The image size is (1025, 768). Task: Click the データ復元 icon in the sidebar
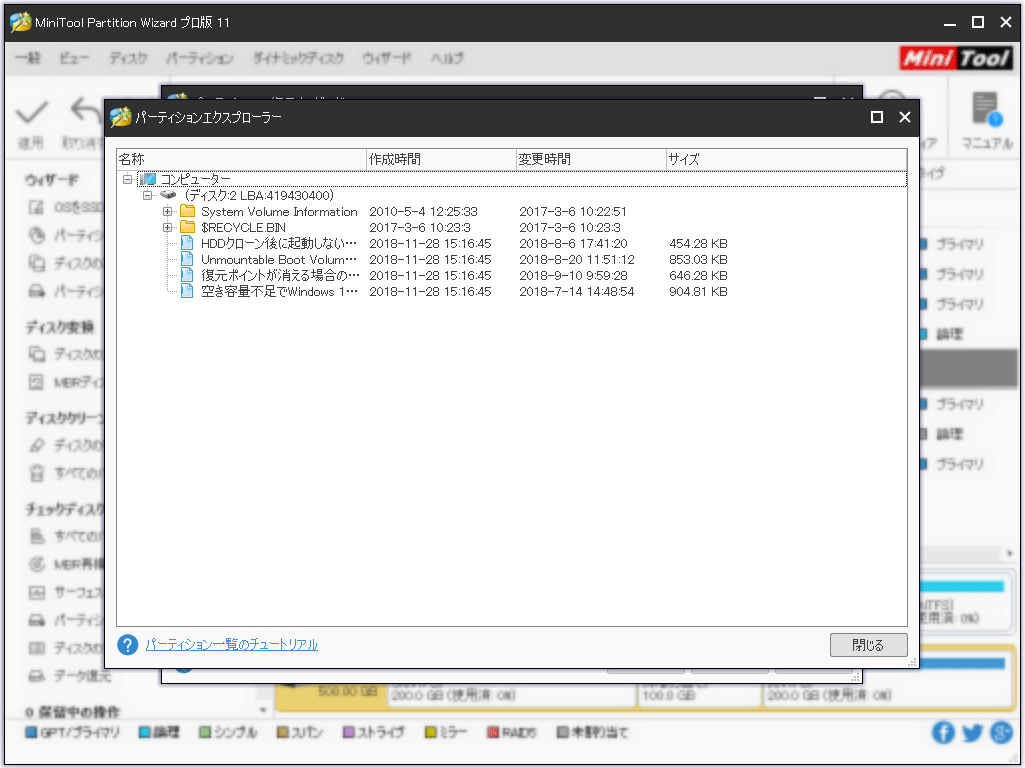[37, 676]
